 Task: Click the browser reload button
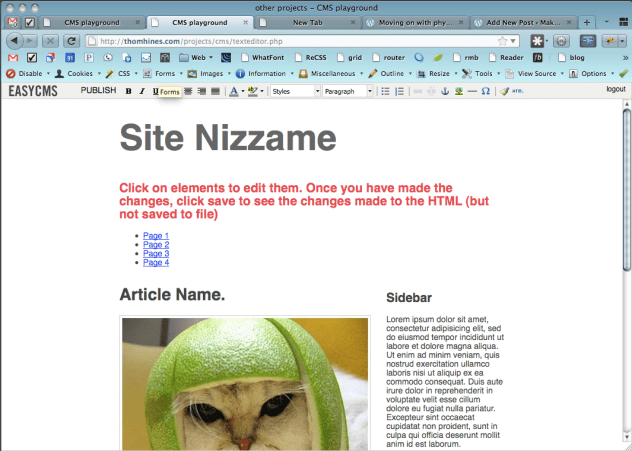(72, 41)
